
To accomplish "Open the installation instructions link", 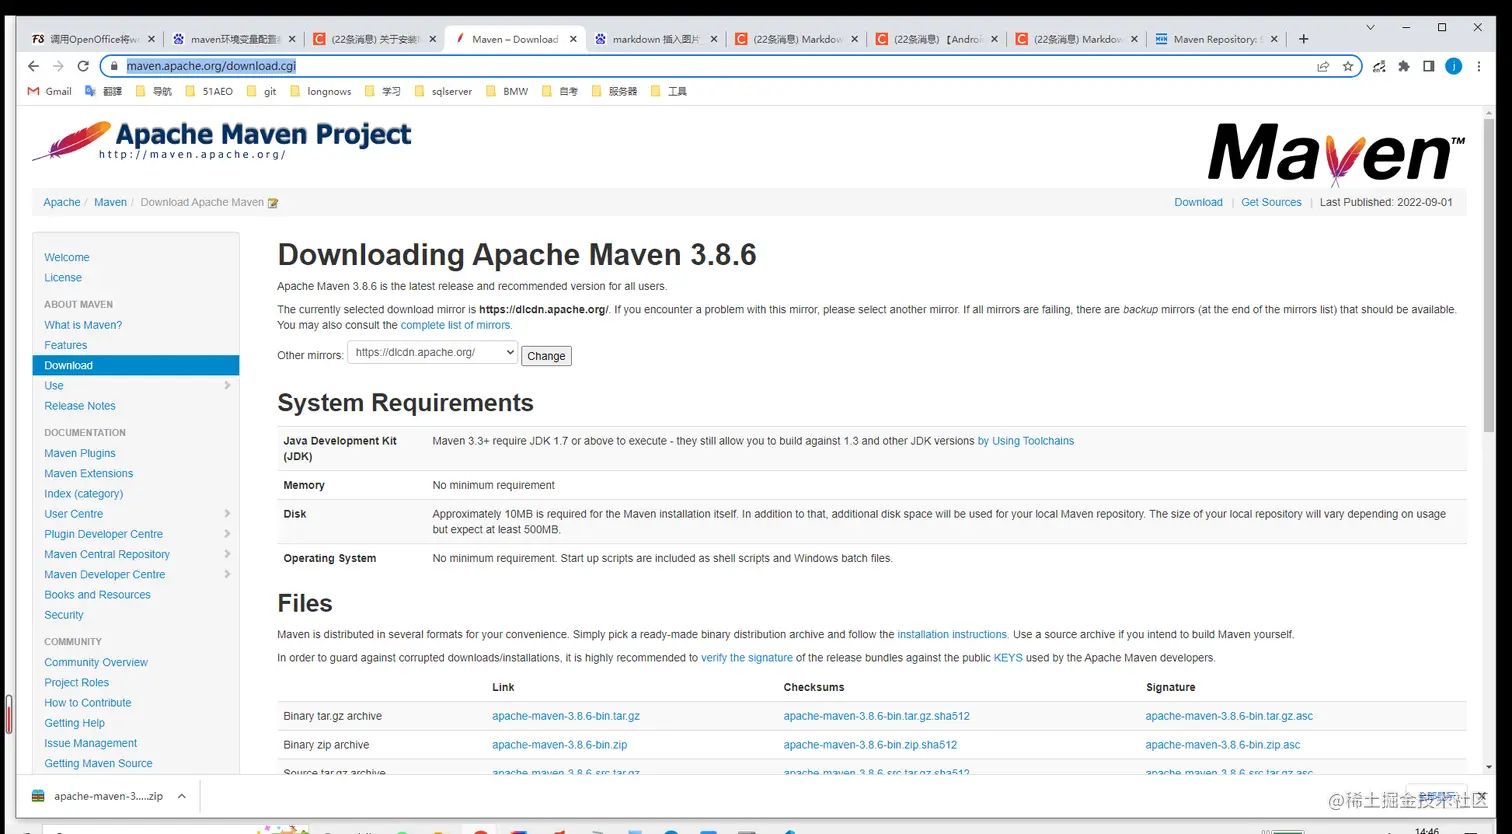I will [952, 635].
